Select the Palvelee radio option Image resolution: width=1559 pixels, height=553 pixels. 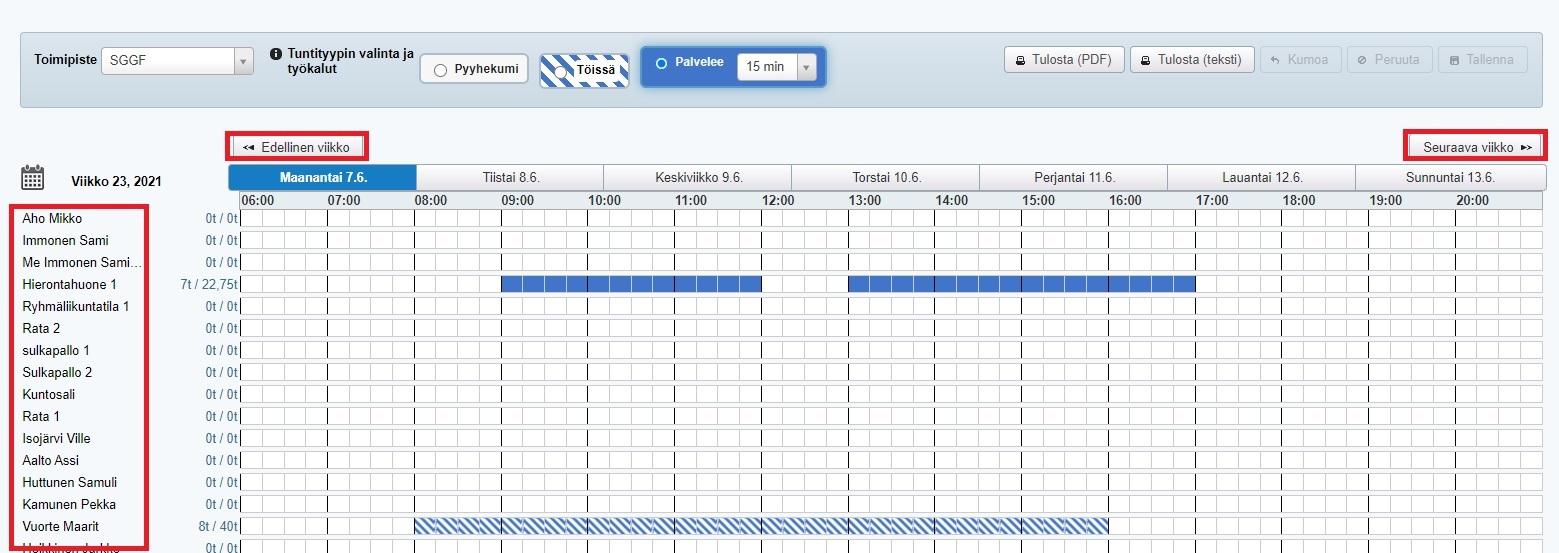(661, 63)
